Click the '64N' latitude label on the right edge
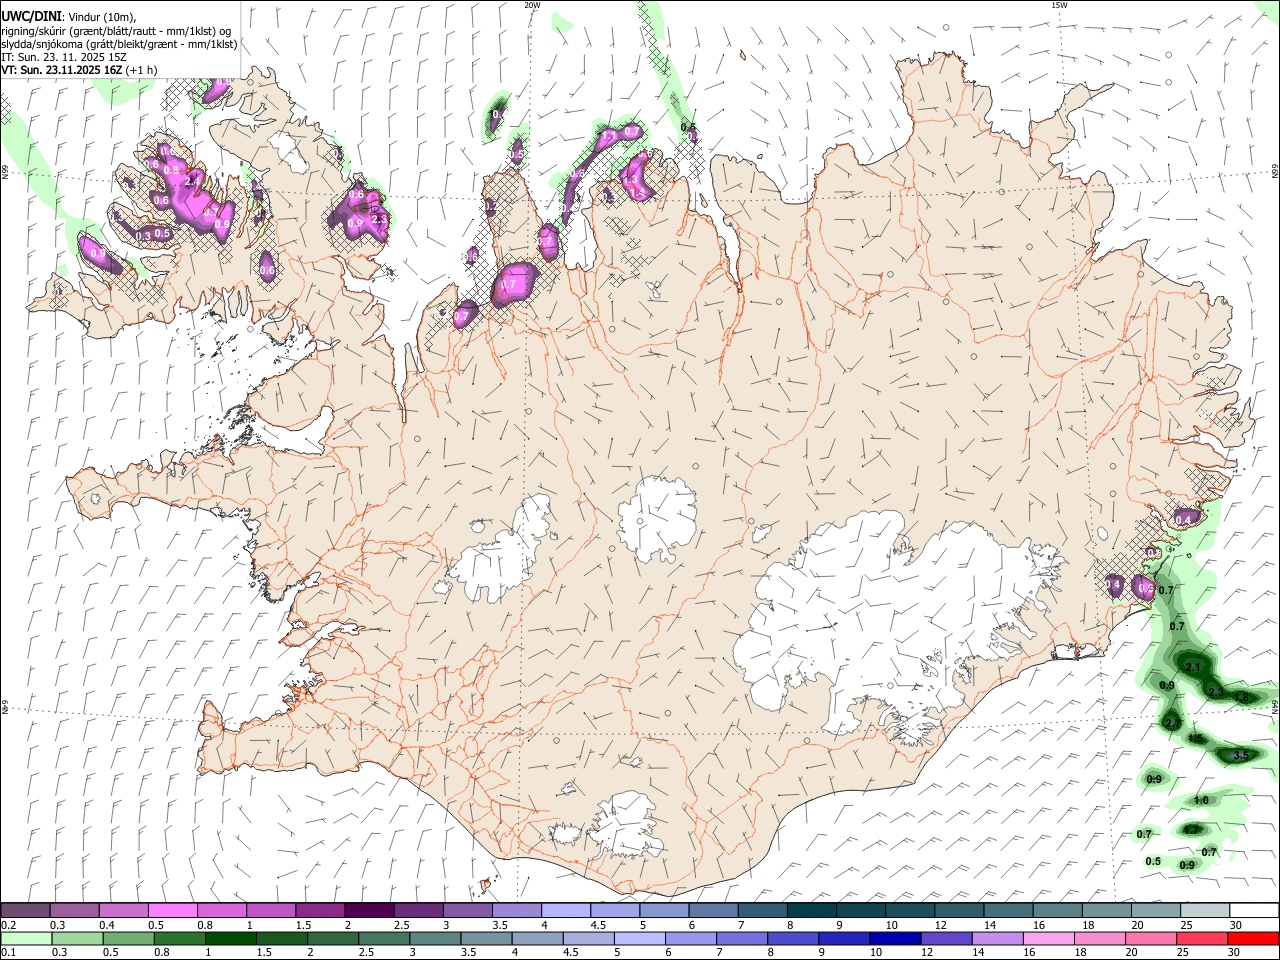 [x=1275, y=707]
